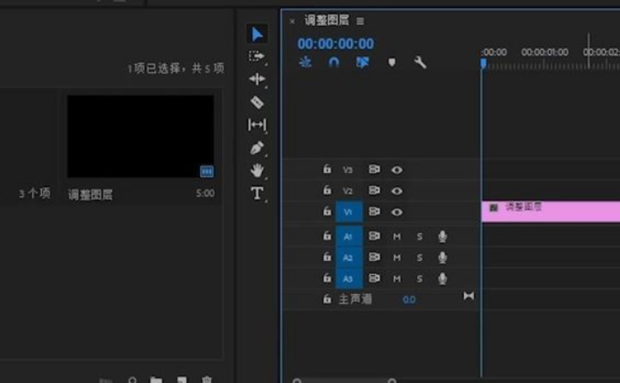Click the 调整图层 item name label
This screenshot has height=383, width=620.
pyautogui.click(x=91, y=194)
